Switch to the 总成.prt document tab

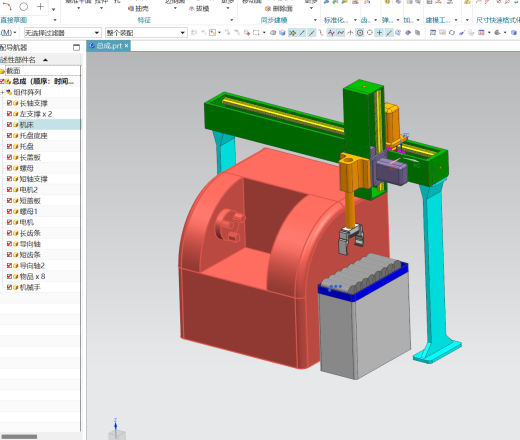pos(109,46)
